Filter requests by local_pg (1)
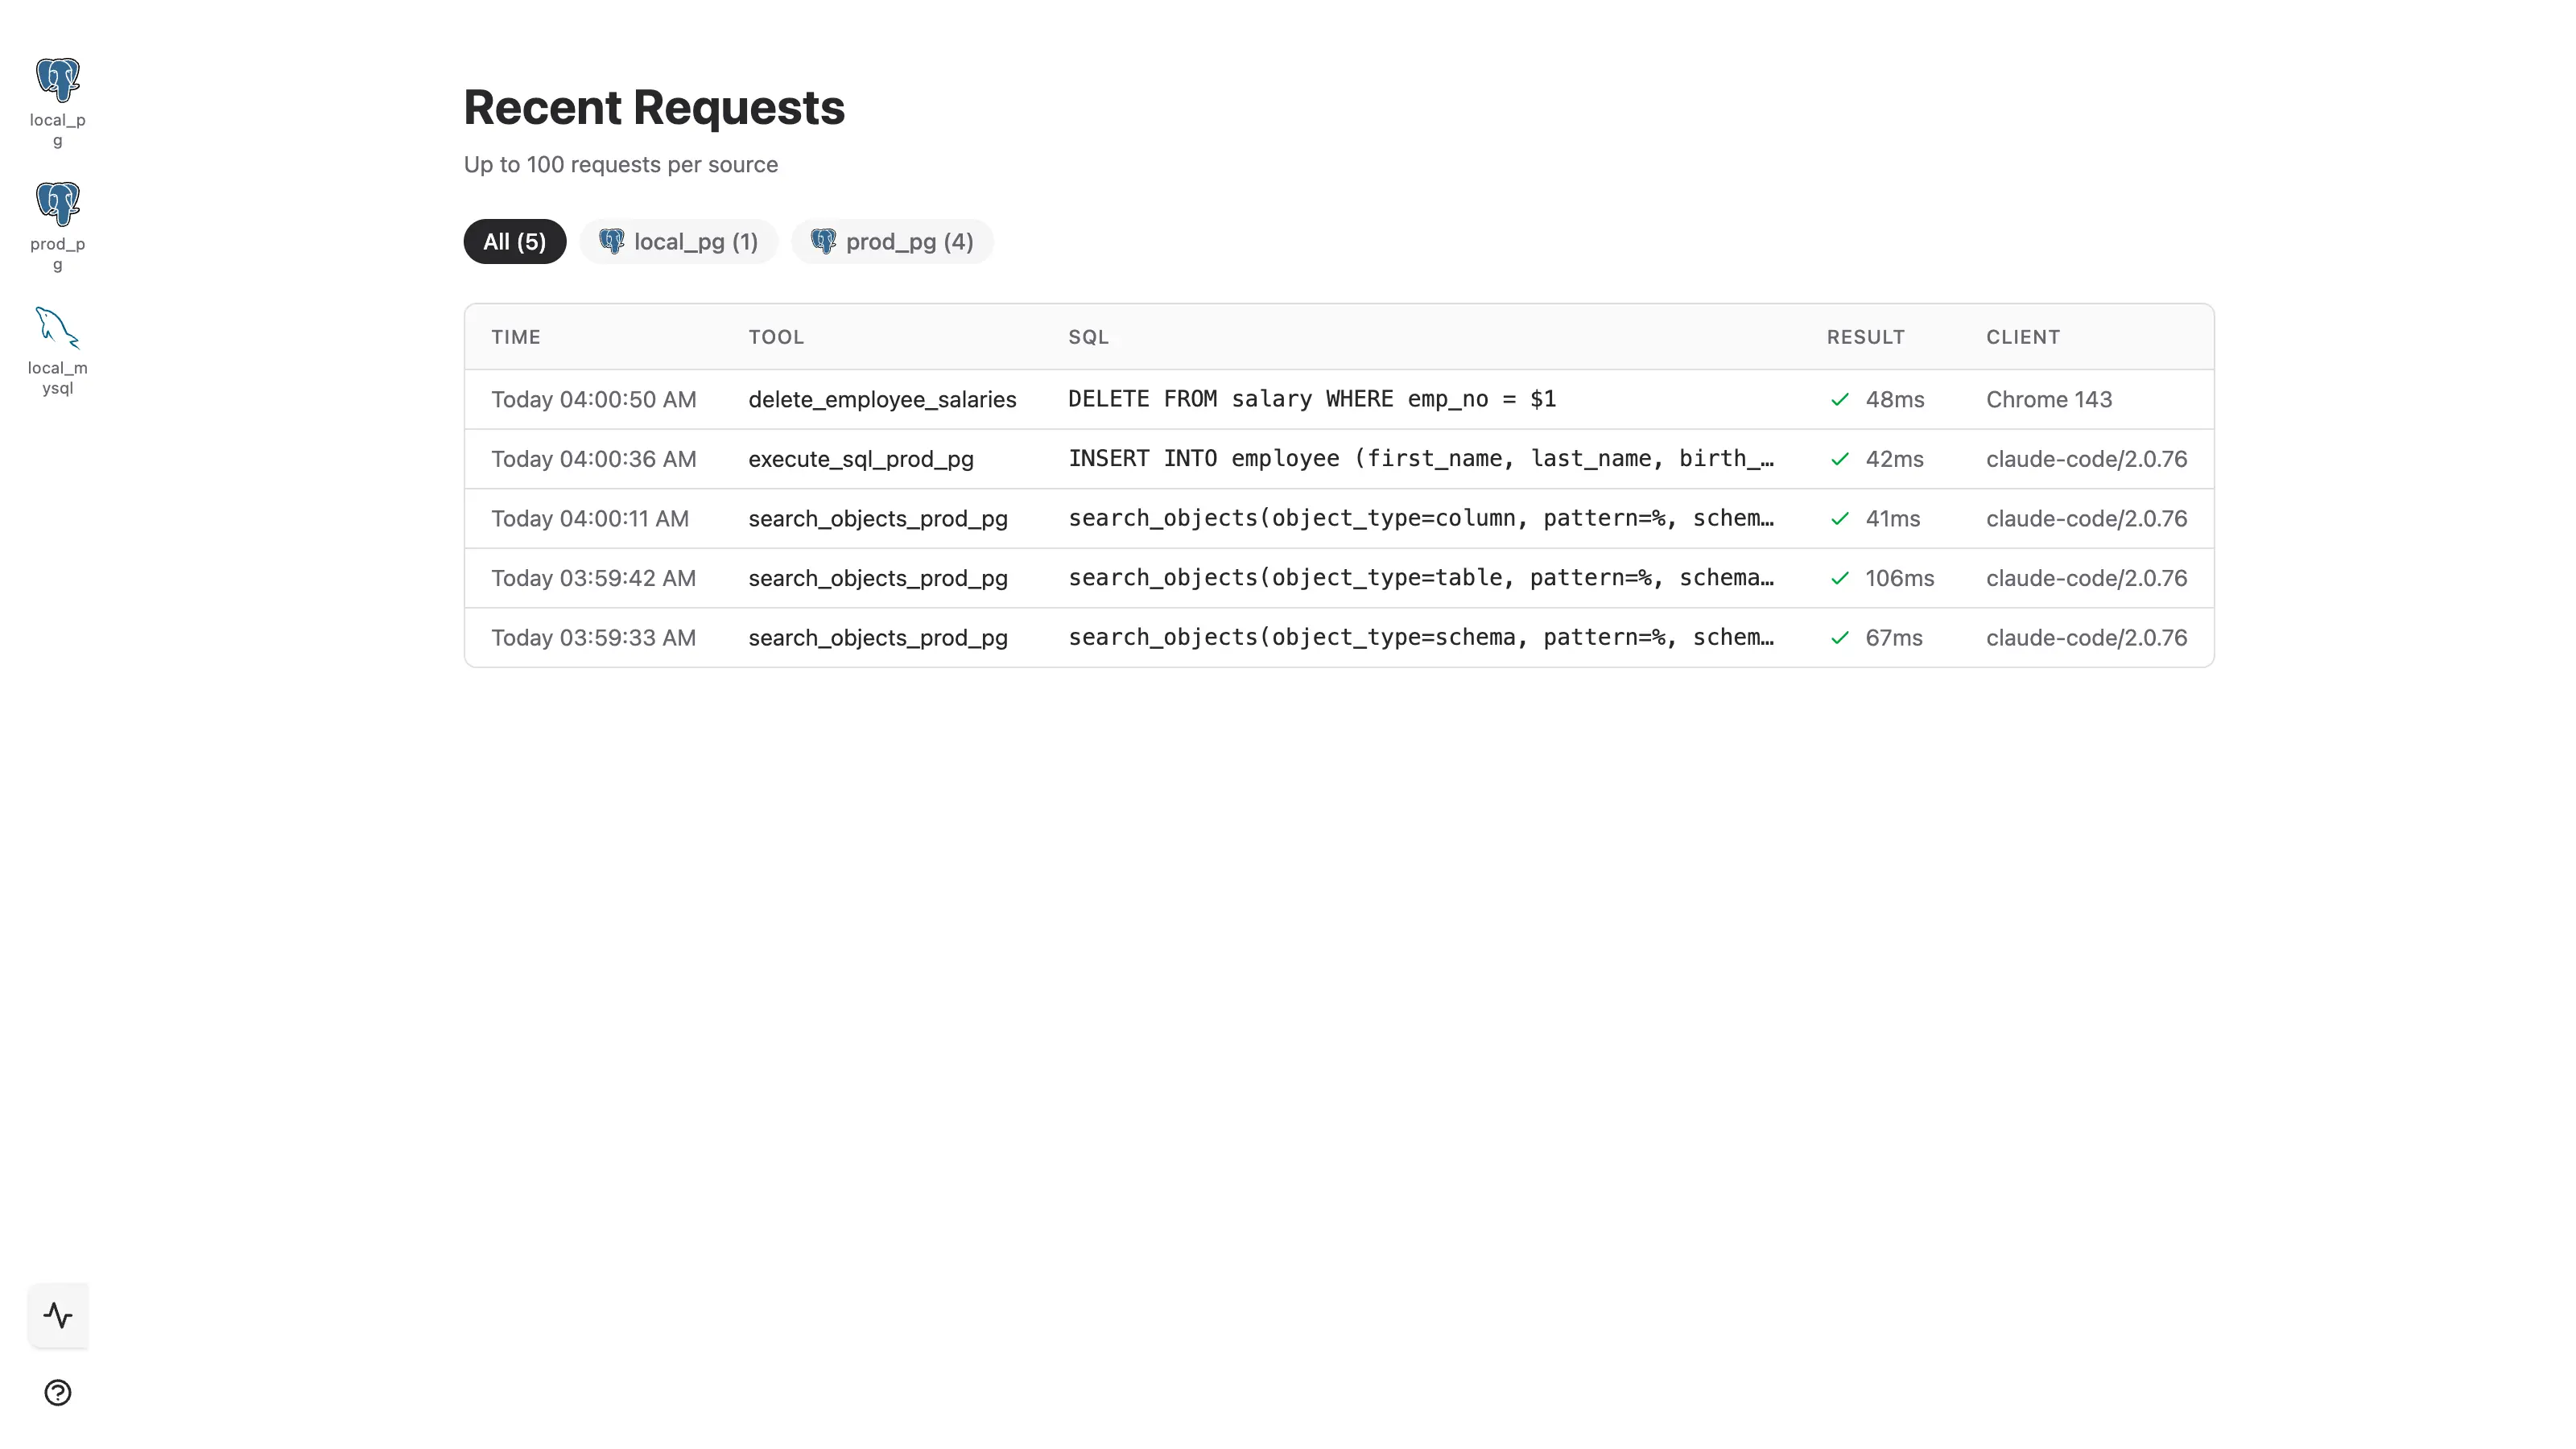Image resolution: width=2576 pixels, height=1449 pixels. click(x=678, y=242)
